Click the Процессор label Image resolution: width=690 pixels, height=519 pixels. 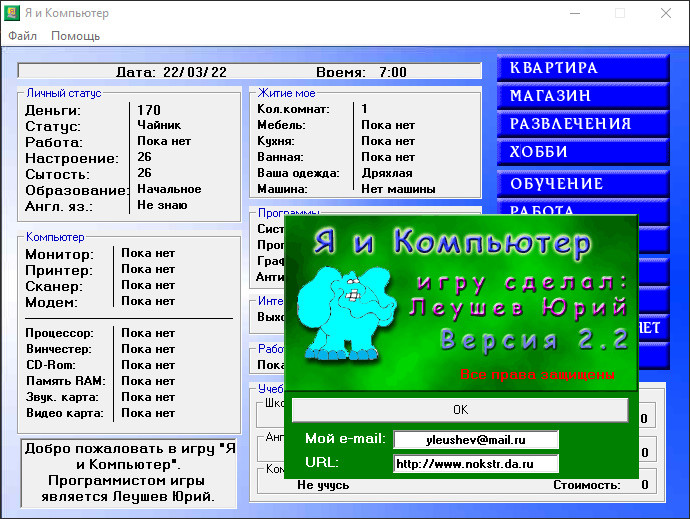click(59, 333)
